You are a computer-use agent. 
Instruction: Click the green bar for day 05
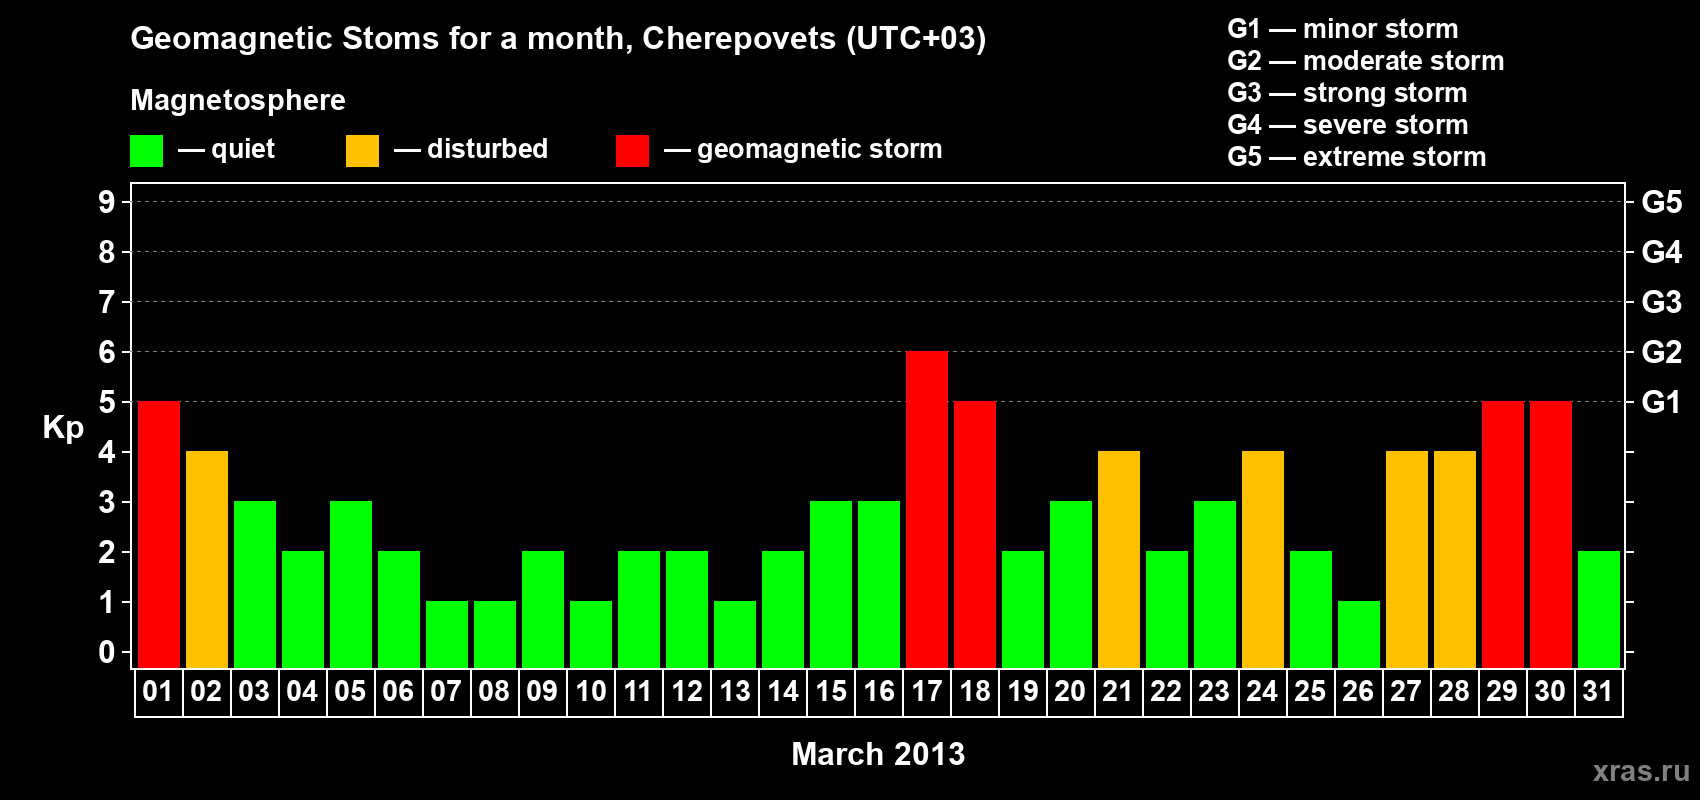pyautogui.click(x=351, y=584)
